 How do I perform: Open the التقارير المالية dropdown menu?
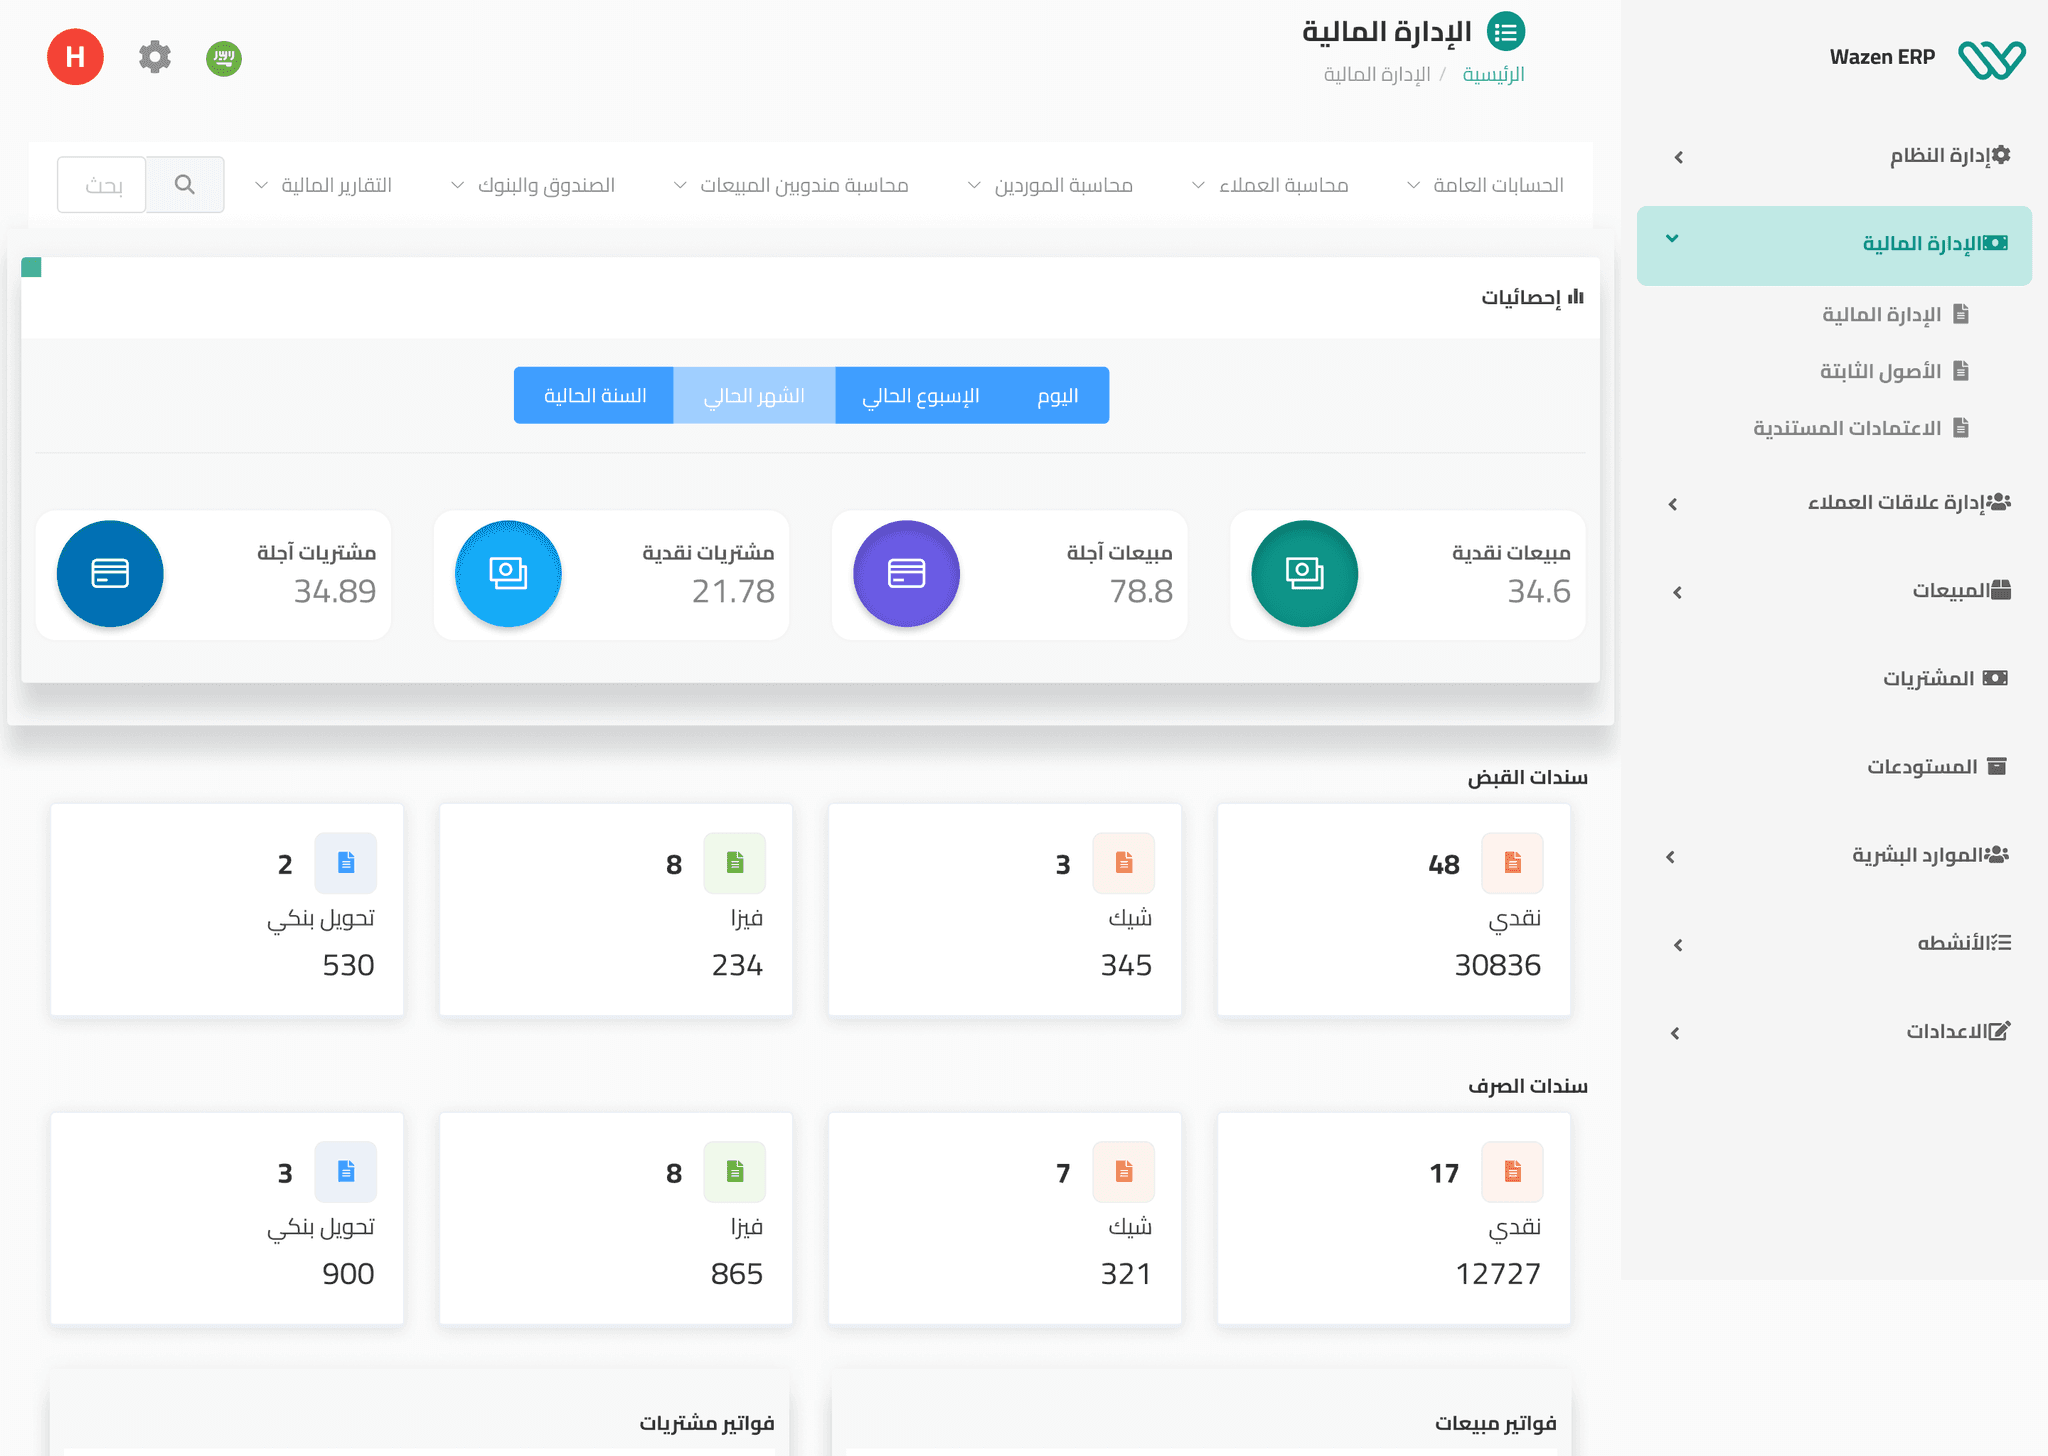[335, 184]
